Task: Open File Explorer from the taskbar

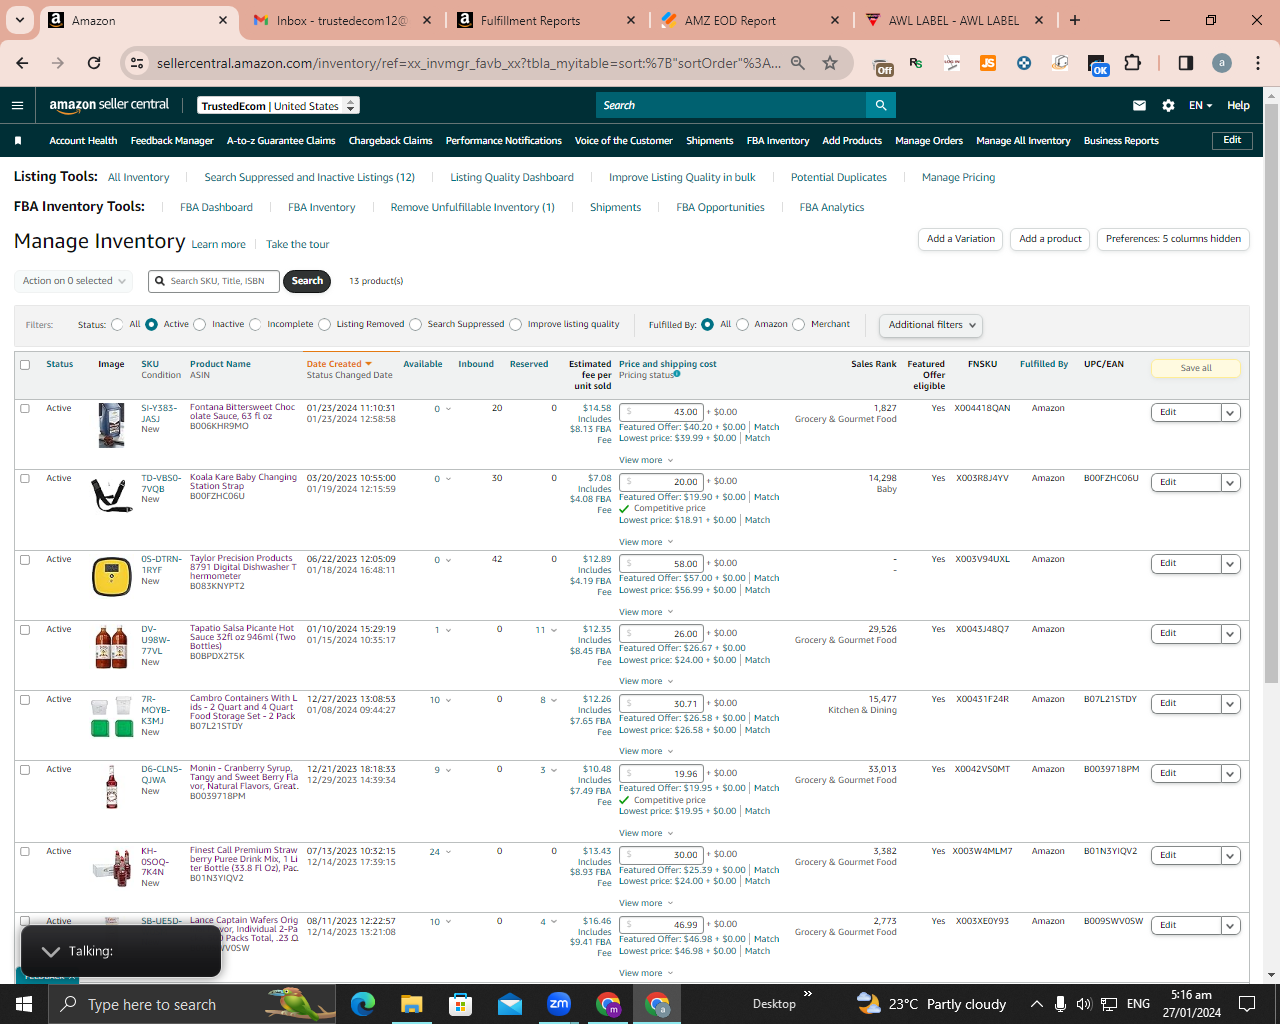Action: click(412, 1004)
